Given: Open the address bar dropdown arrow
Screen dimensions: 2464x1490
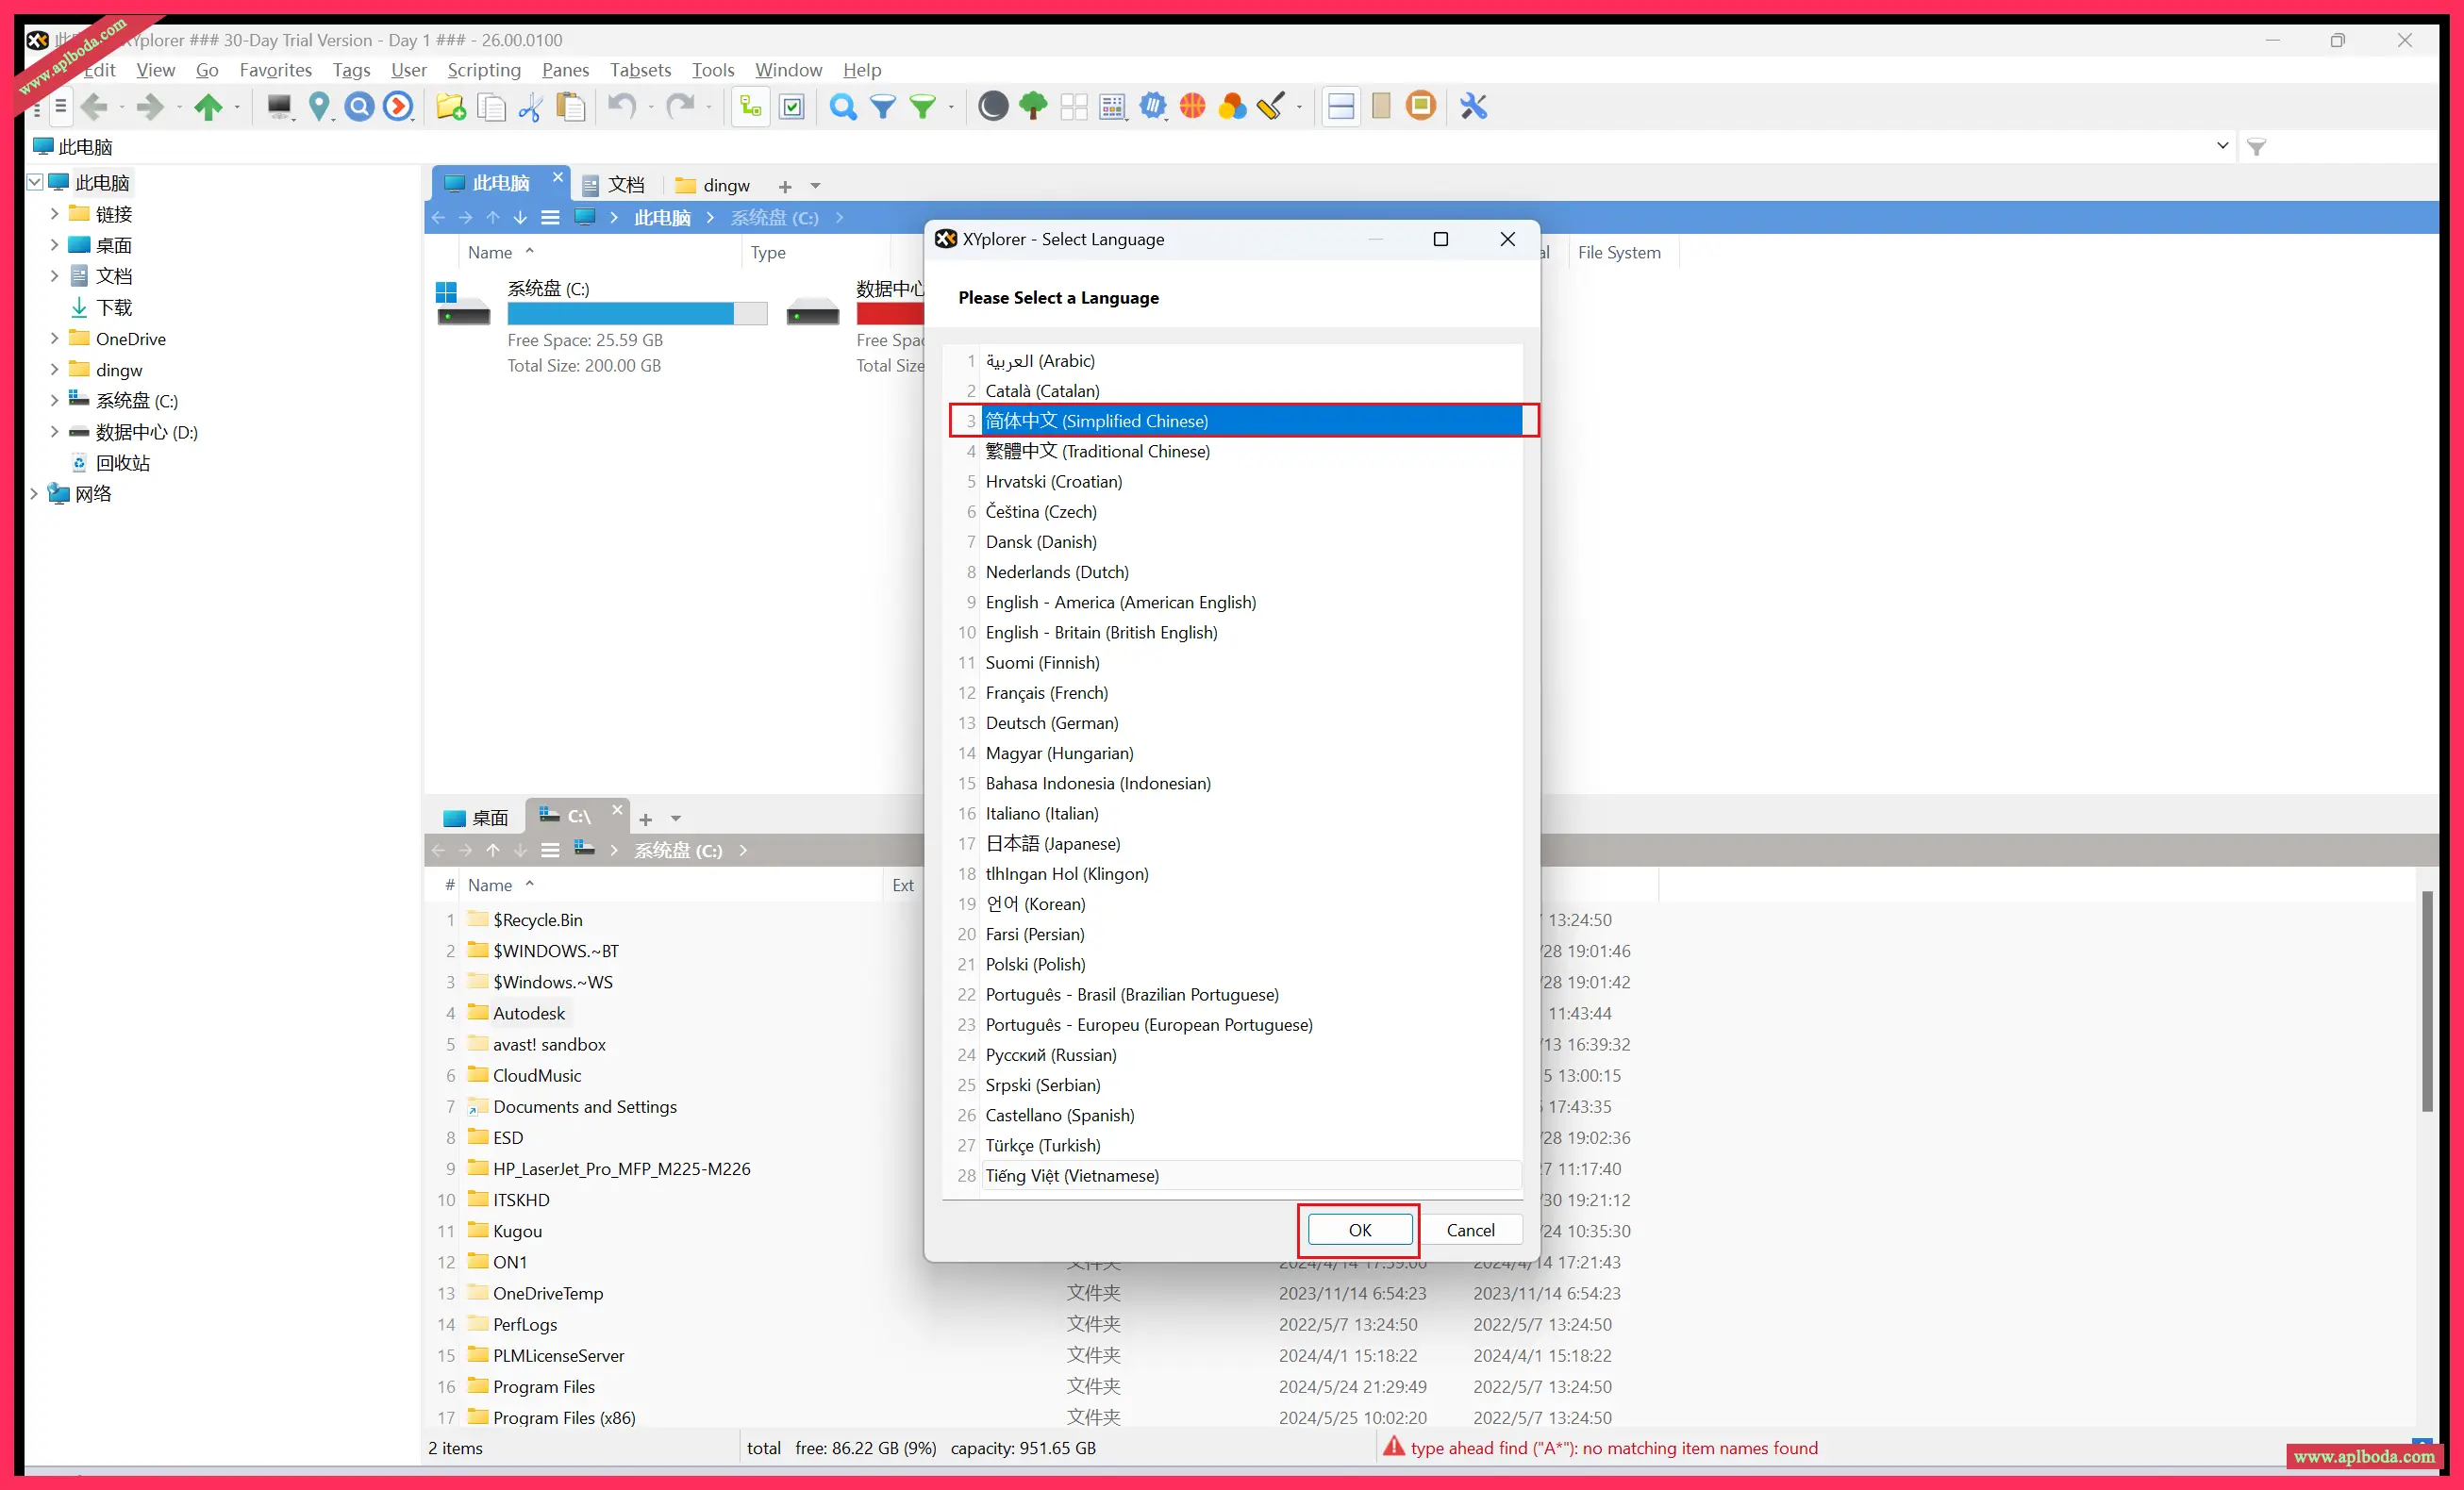Looking at the screenshot, I should pyautogui.click(x=2222, y=146).
